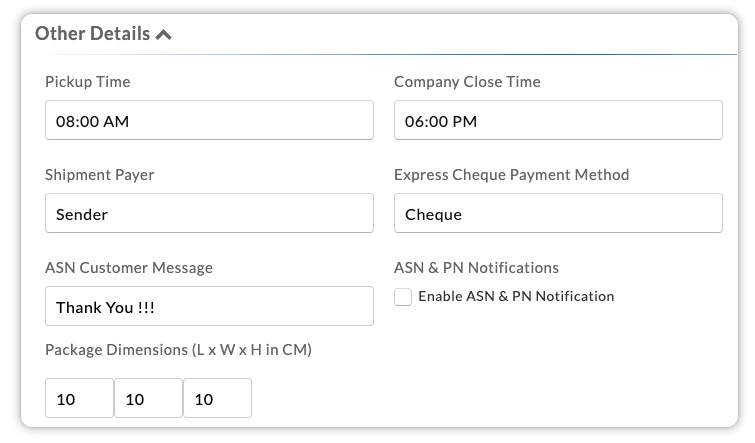Image resolution: width=755 pixels, height=443 pixels.
Task: Click the Other Details heading
Action: click(92, 34)
